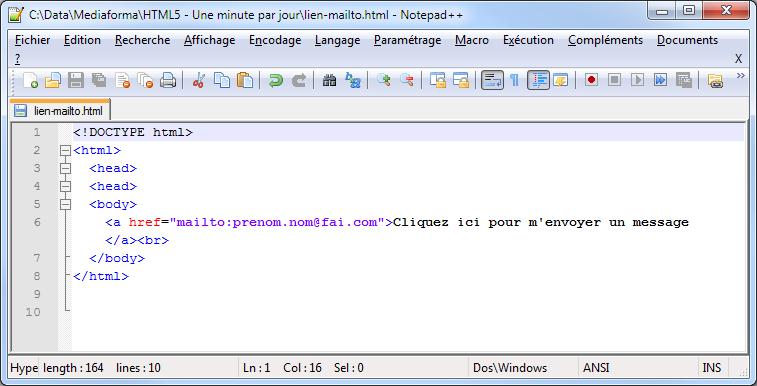The height and width of the screenshot is (386, 757).
Task: Open the ? help menu
Action: tap(17, 59)
